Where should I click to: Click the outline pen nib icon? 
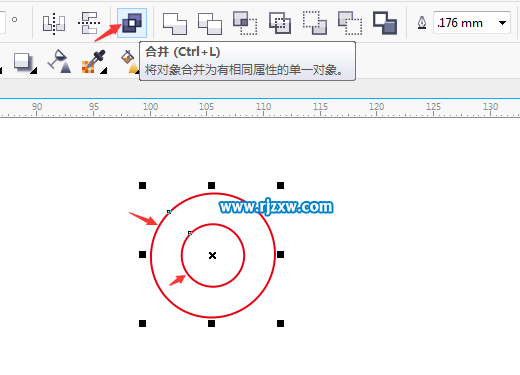point(422,23)
